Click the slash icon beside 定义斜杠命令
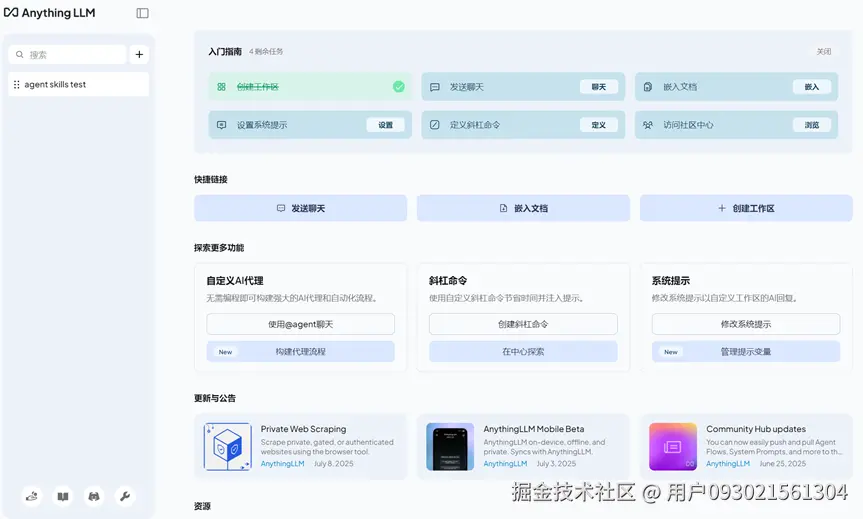Image resolution: width=863 pixels, height=519 pixels. [x=435, y=125]
